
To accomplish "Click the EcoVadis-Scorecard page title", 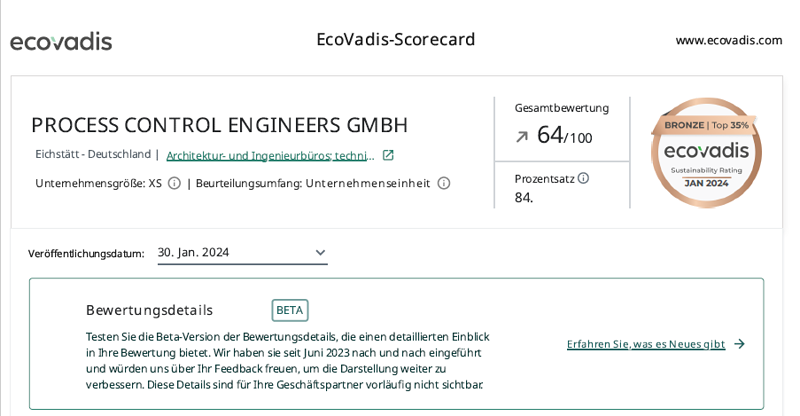I will pos(395,39).
